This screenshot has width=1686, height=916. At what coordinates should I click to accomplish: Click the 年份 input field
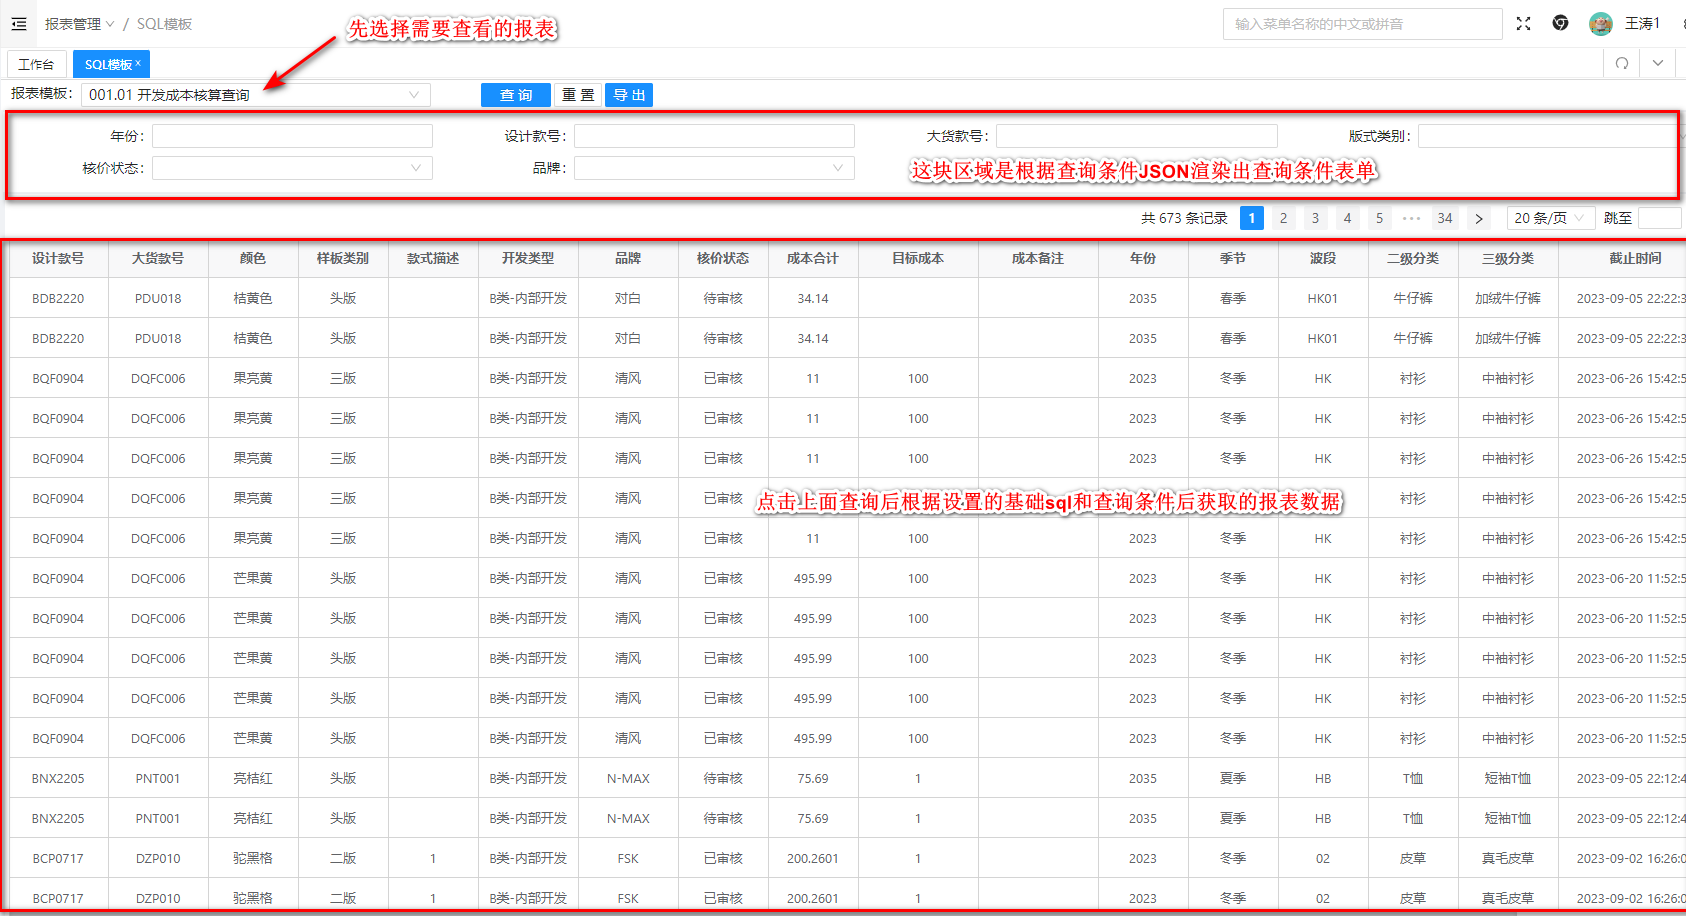tap(292, 136)
